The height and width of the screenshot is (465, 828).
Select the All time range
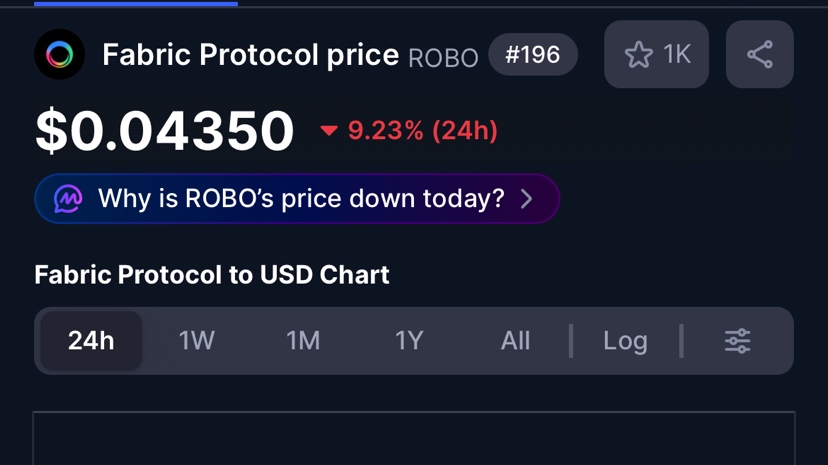coord(515,341)
